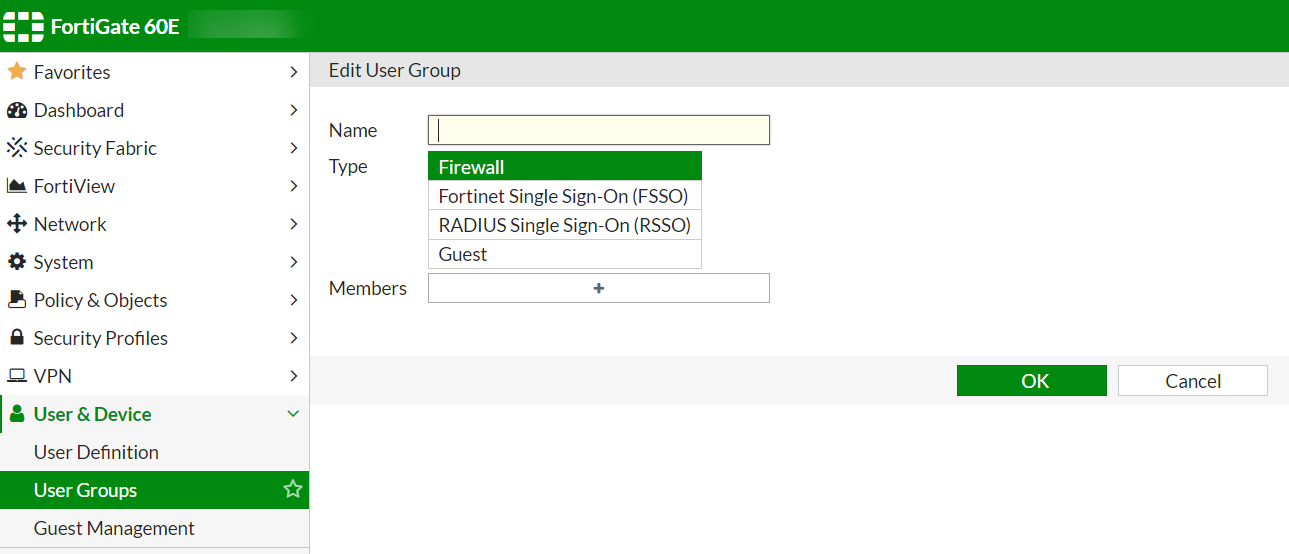Screen dimensions: 1289x554
Task: Choose RADIUS Single Sign-On (RSSO) type
Action: (x=565, y=225)
